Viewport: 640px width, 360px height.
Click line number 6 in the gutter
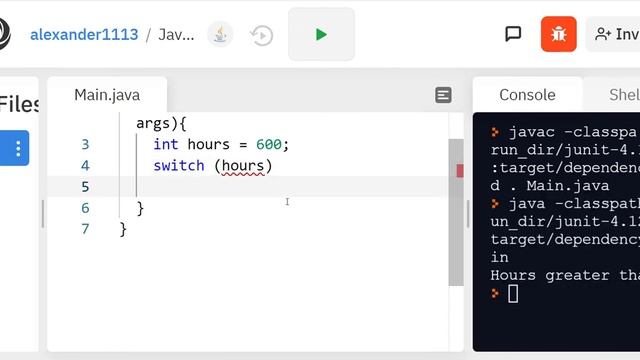pyautogui.click(x=85, y=208)
